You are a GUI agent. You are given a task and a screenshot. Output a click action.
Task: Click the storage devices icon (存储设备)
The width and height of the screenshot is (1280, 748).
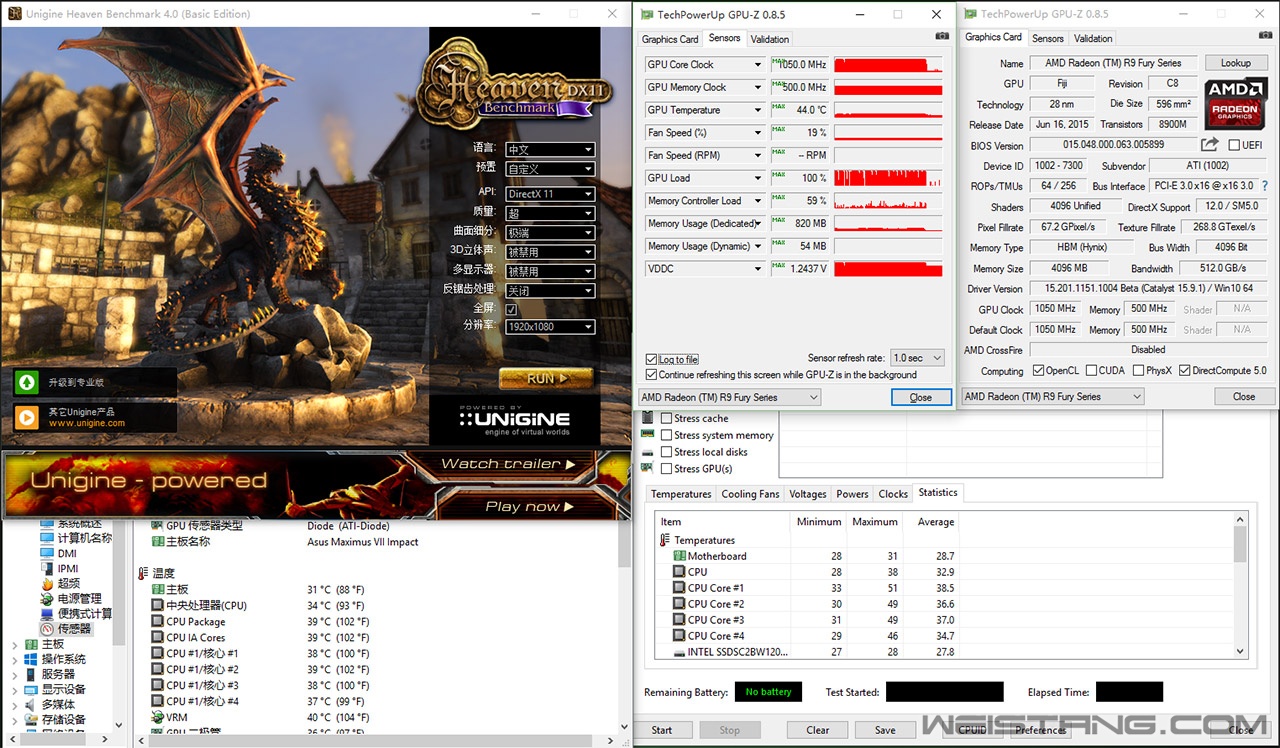pyautogui.click(x=31, y=719)
